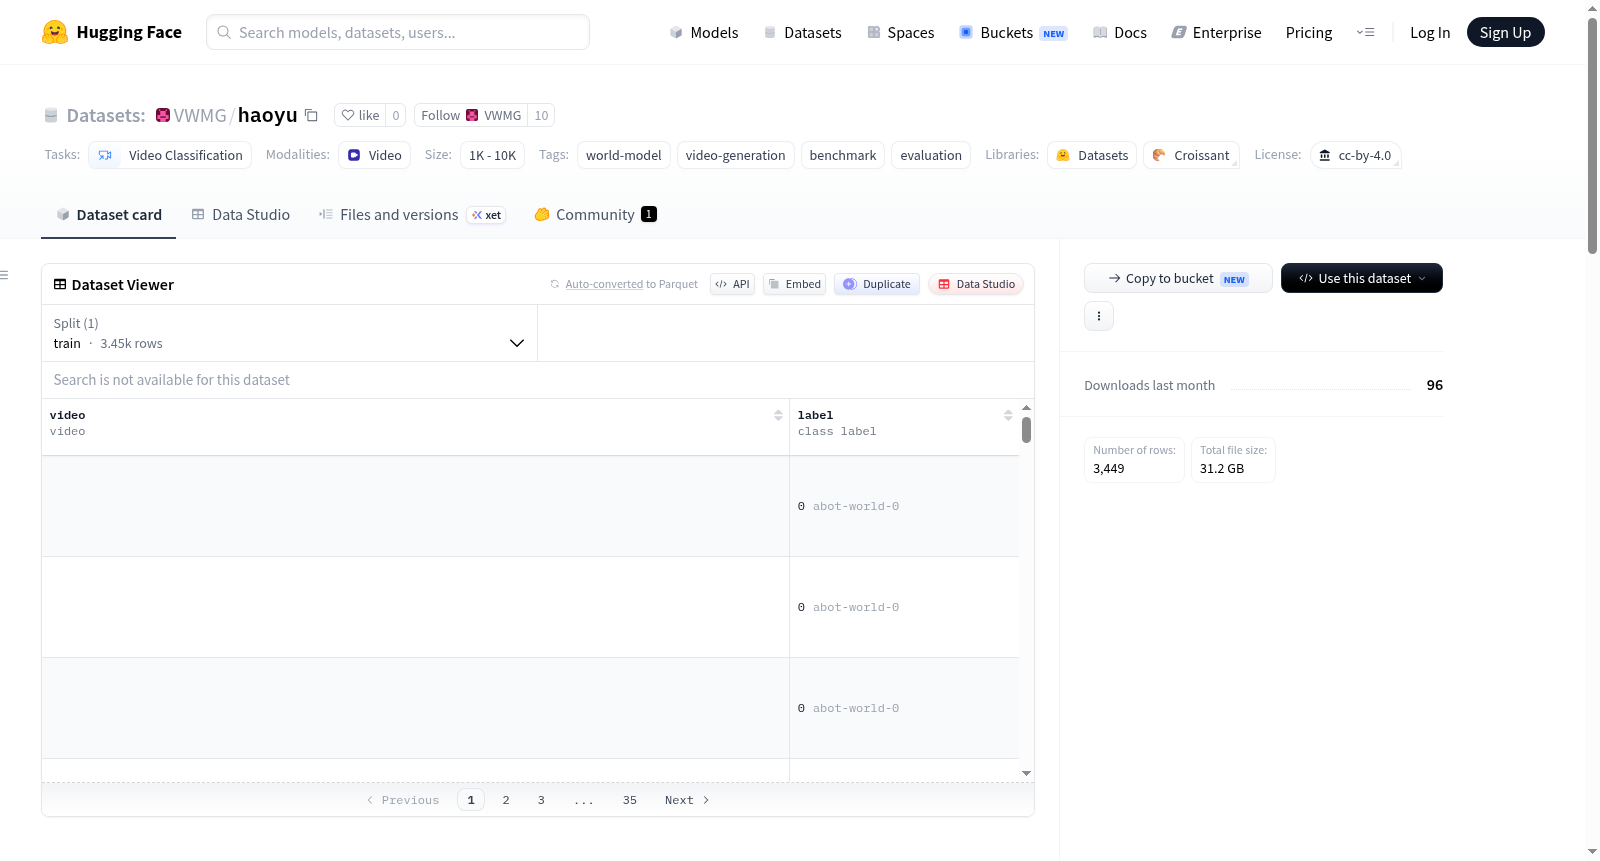Switch to the Dataset card tab

click(x=108, y=214)
